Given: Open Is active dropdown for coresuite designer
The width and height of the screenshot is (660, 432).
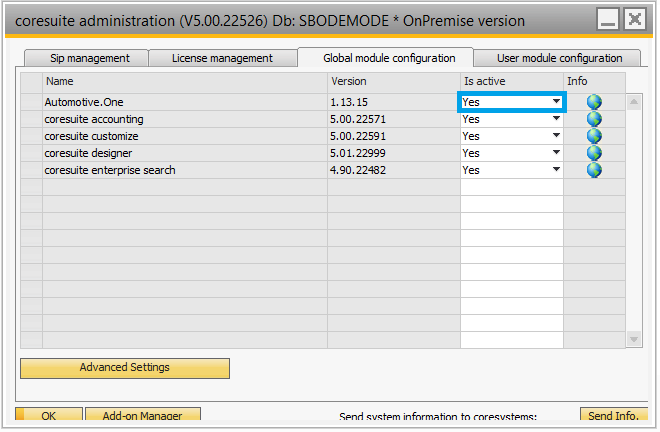Looking at the screenshot, I should (x=555, y=153).
